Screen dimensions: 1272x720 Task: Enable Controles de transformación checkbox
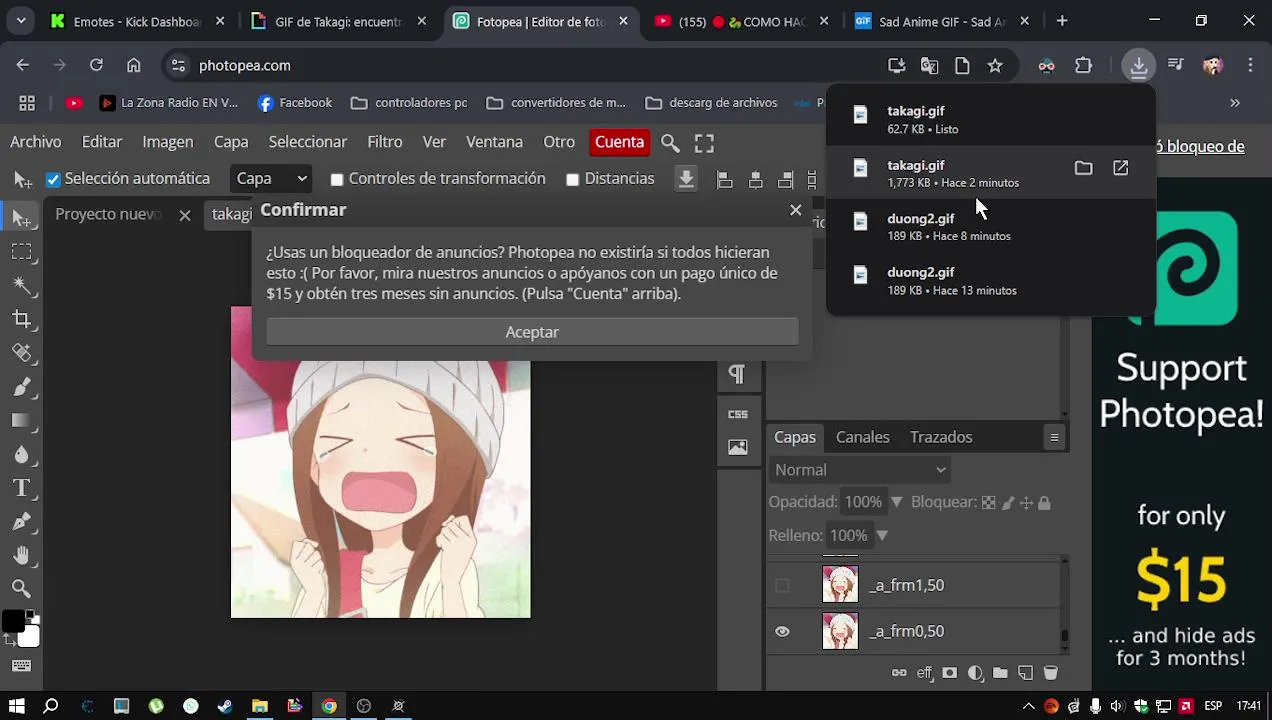(x=337, y=180)
